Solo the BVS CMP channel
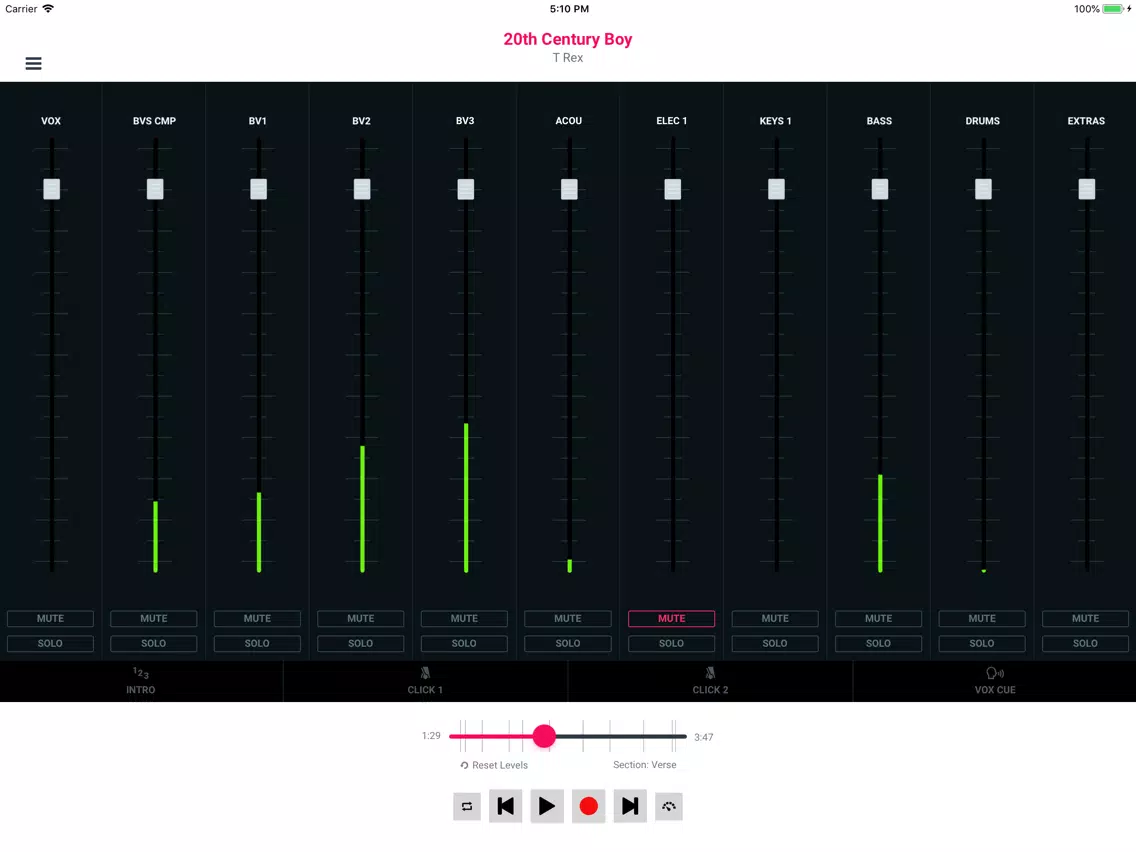Screen dimensions: 1136x852 (154, 643)
